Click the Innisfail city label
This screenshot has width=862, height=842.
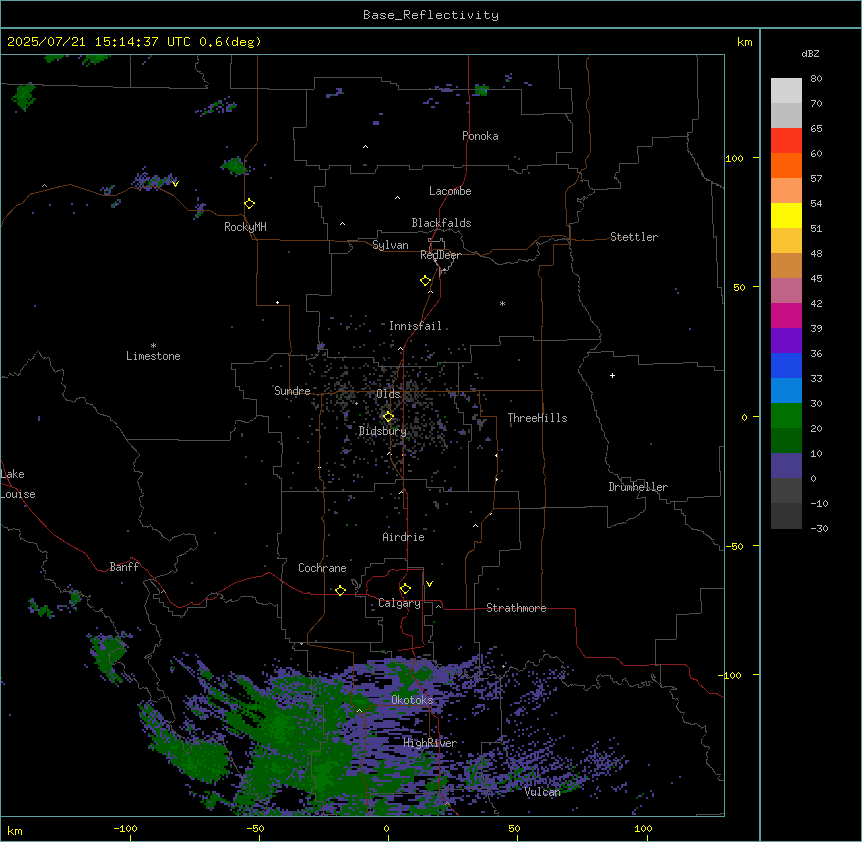point(415,326)
